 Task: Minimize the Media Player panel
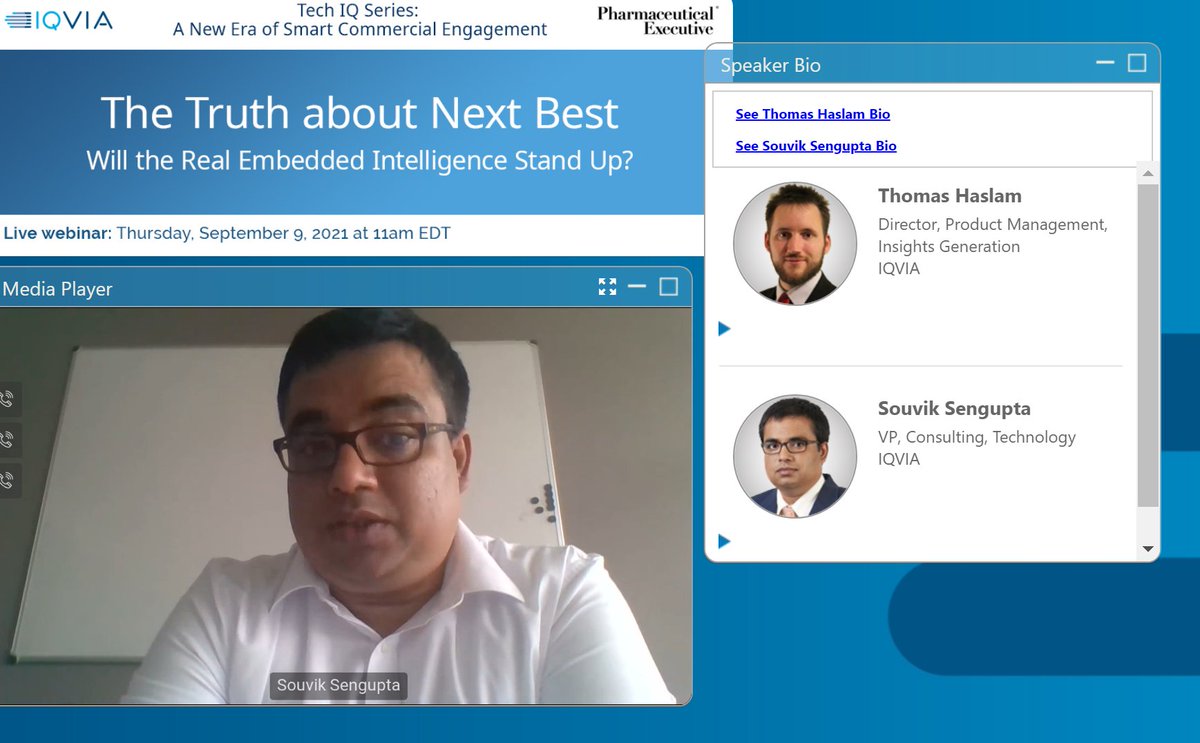click(x=637, y=288)
